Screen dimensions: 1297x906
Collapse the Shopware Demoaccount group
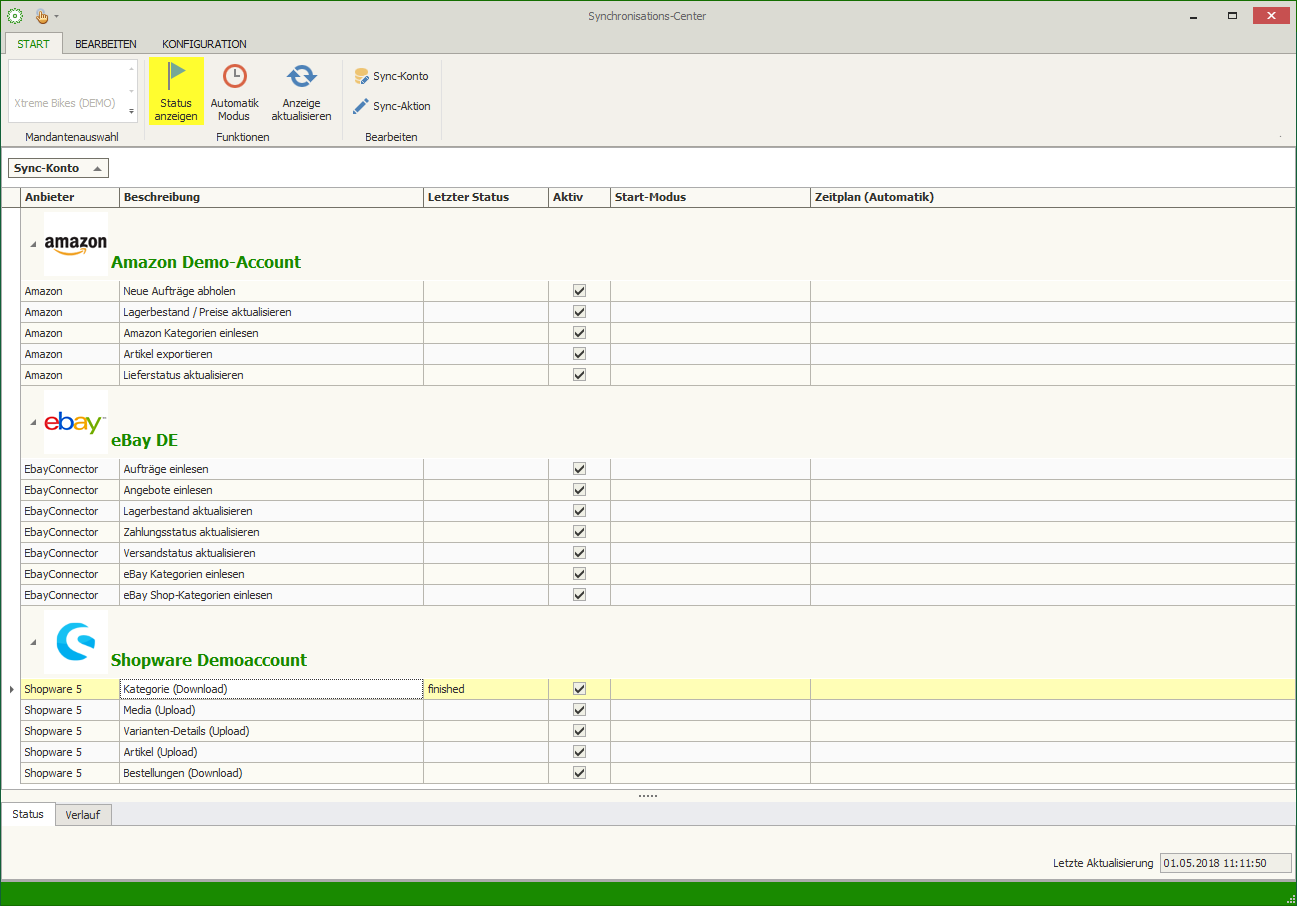(x=32, y=642)
